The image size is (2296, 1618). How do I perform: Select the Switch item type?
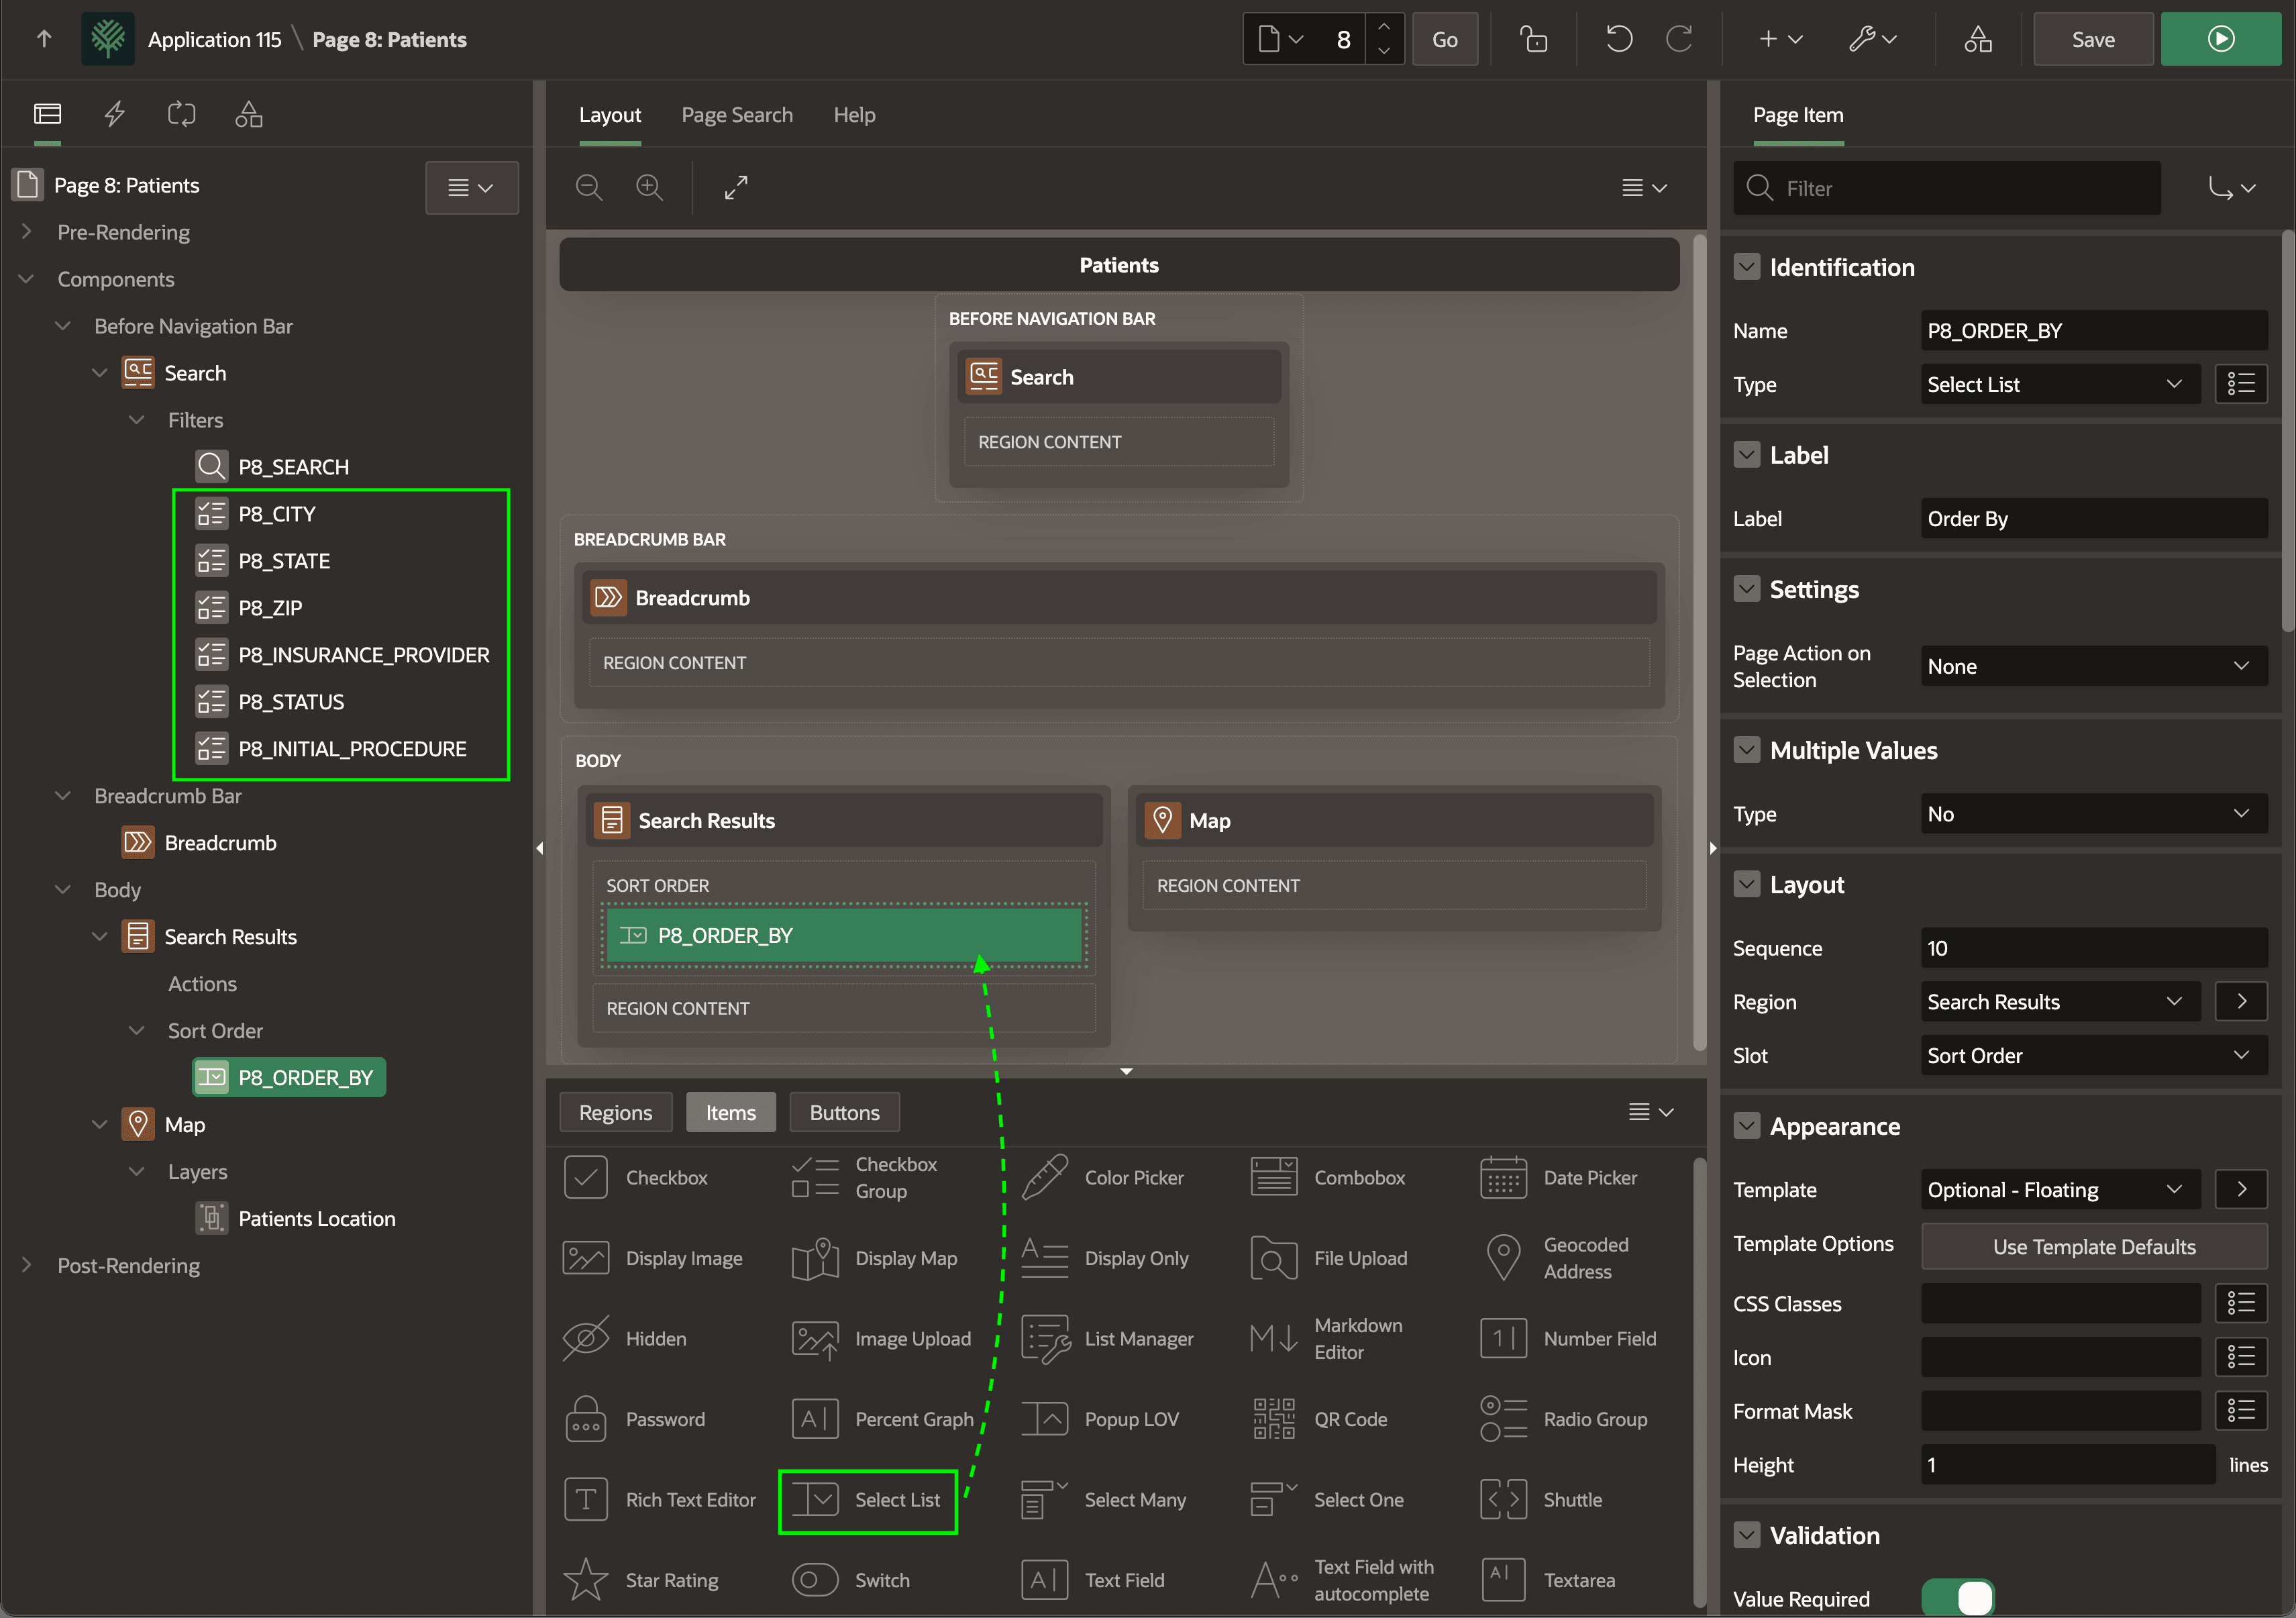[851, 1580]
